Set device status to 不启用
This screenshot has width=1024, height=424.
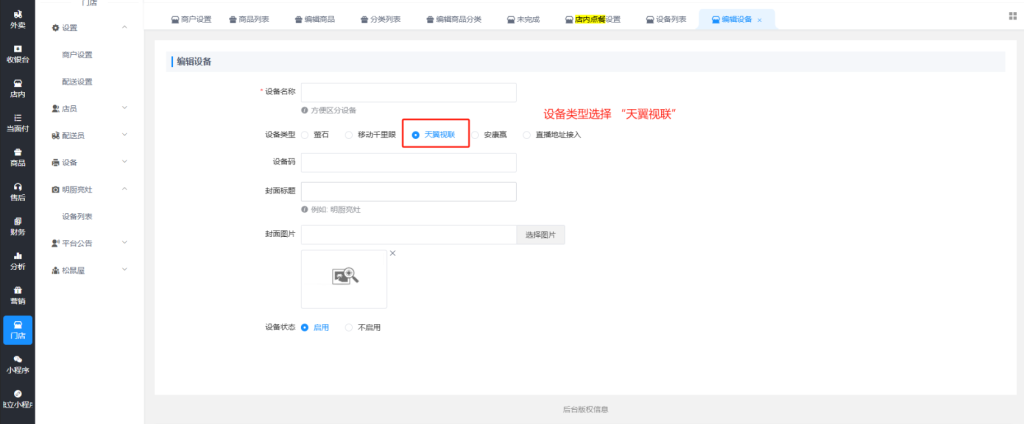349,327
